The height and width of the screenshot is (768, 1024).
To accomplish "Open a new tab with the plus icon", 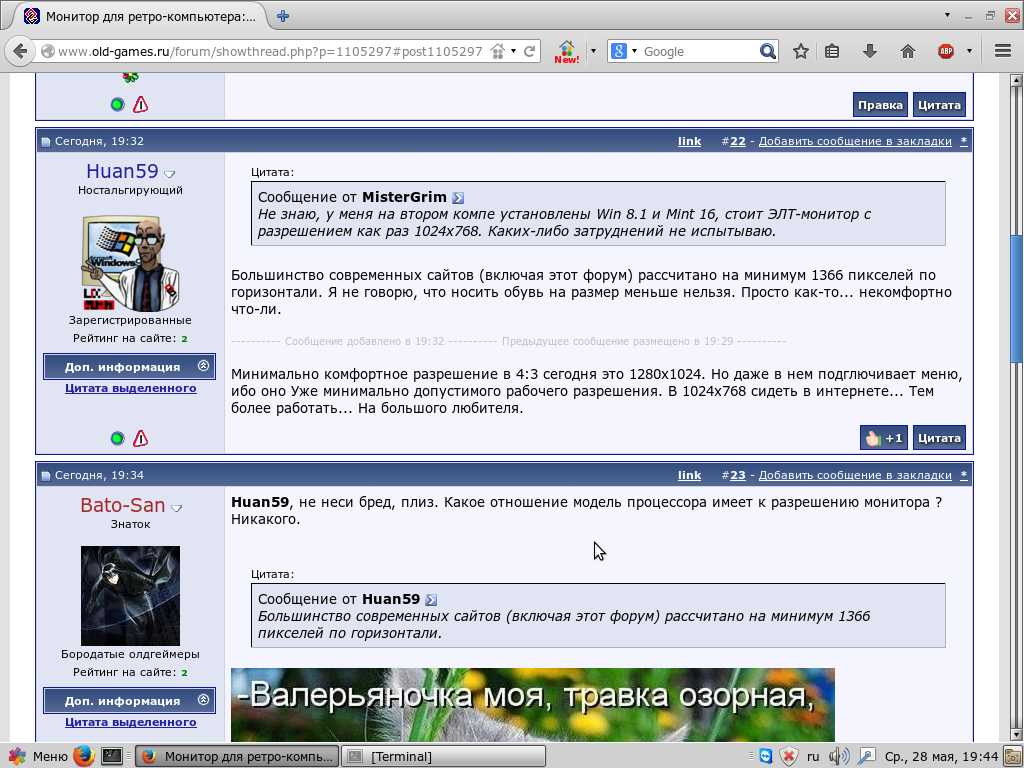I will (x=283, y=16).
